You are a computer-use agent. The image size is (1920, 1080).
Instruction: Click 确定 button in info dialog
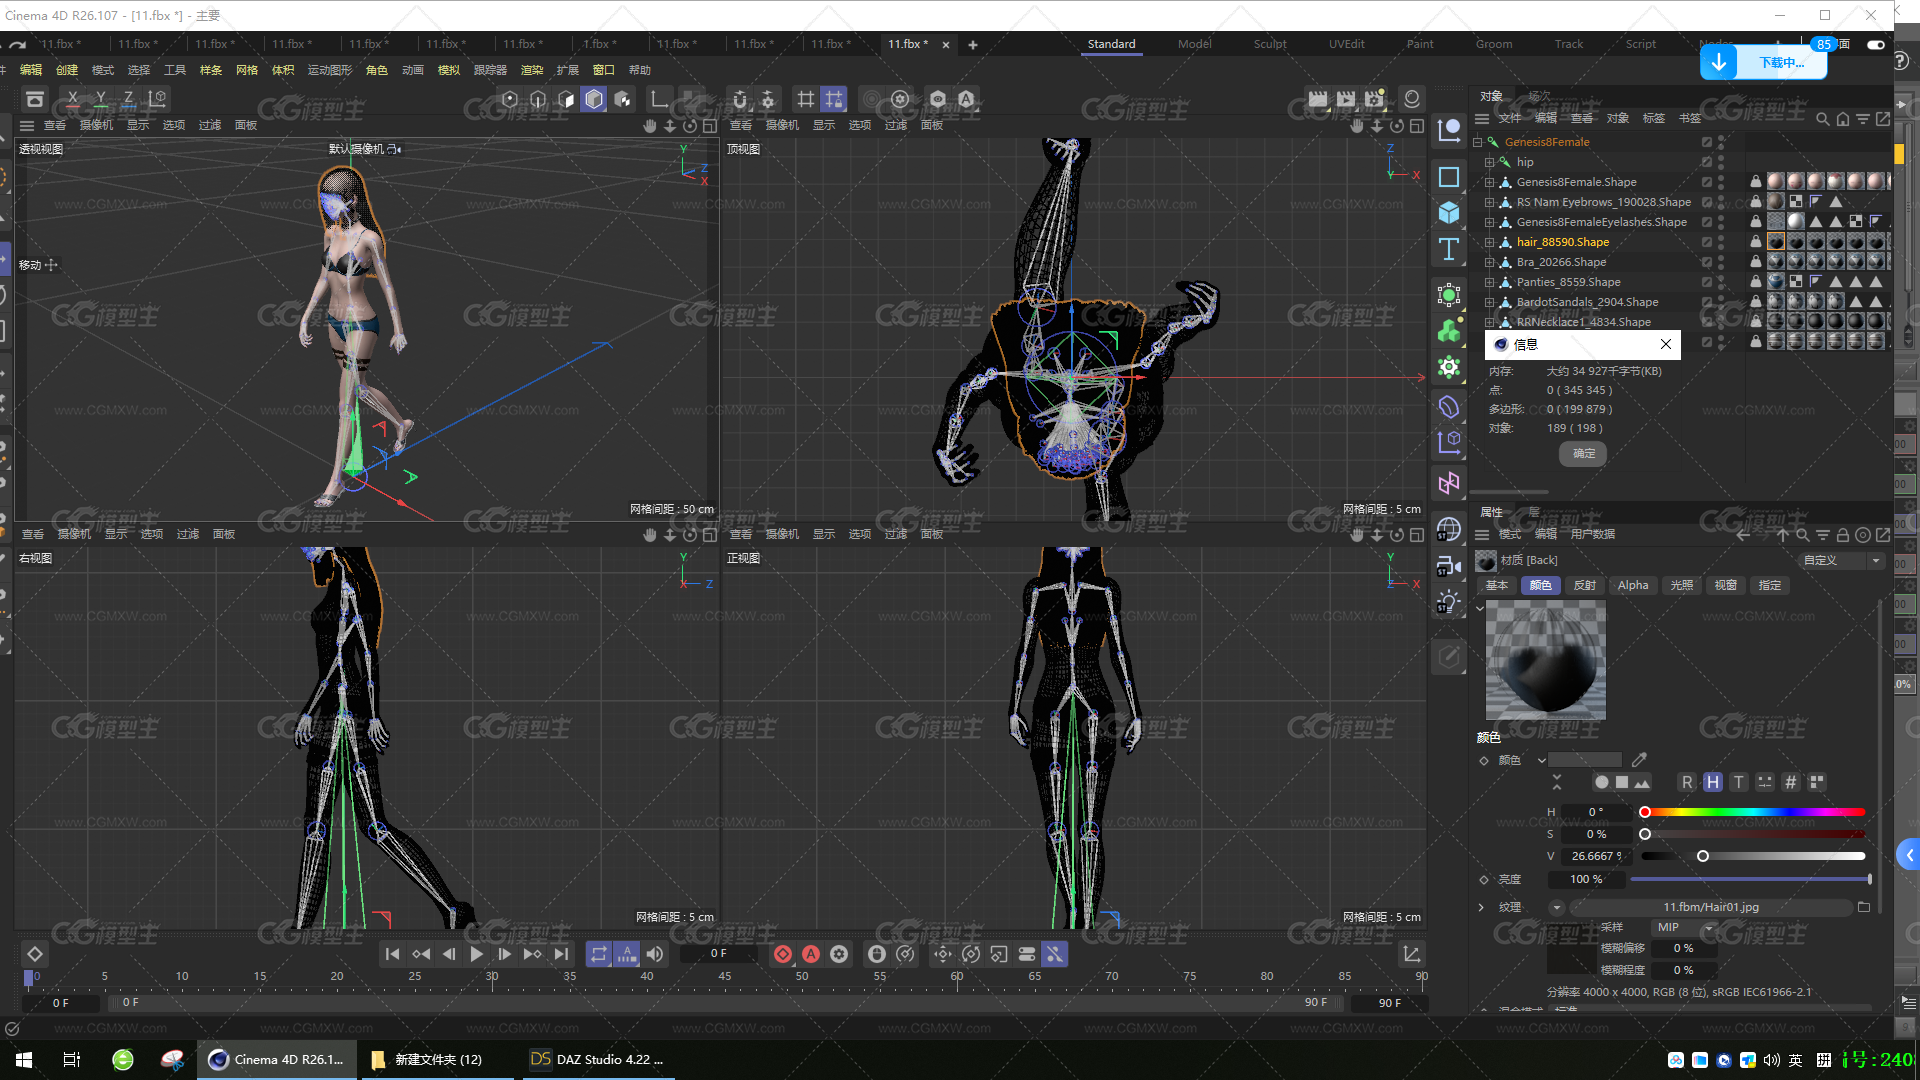tap(1584, 453)
